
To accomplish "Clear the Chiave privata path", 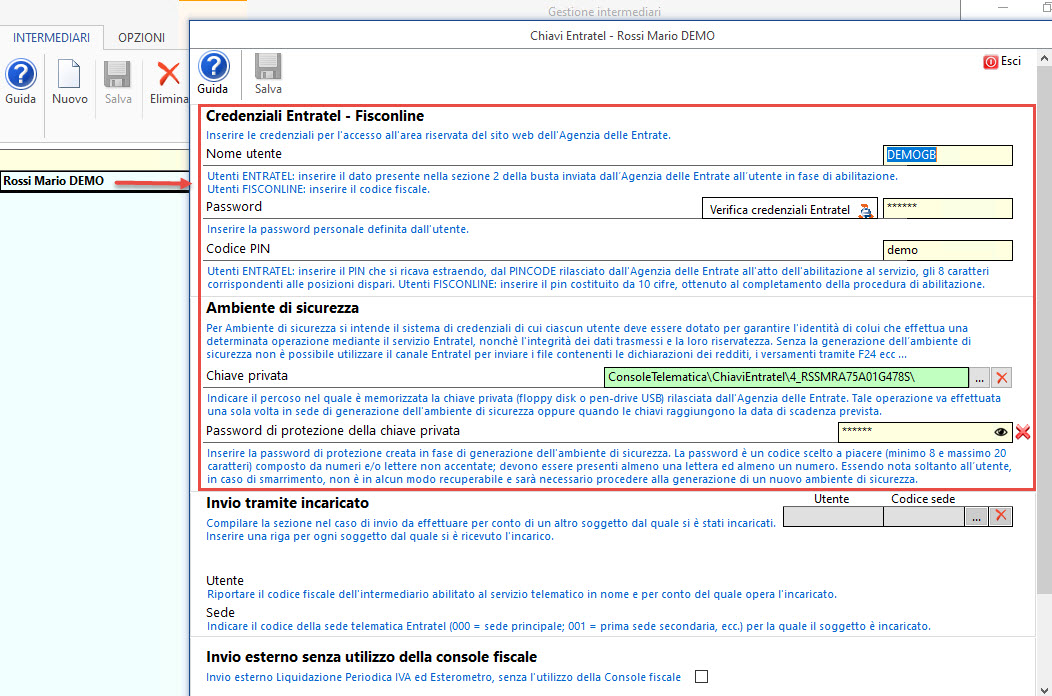I will 1002,378.
